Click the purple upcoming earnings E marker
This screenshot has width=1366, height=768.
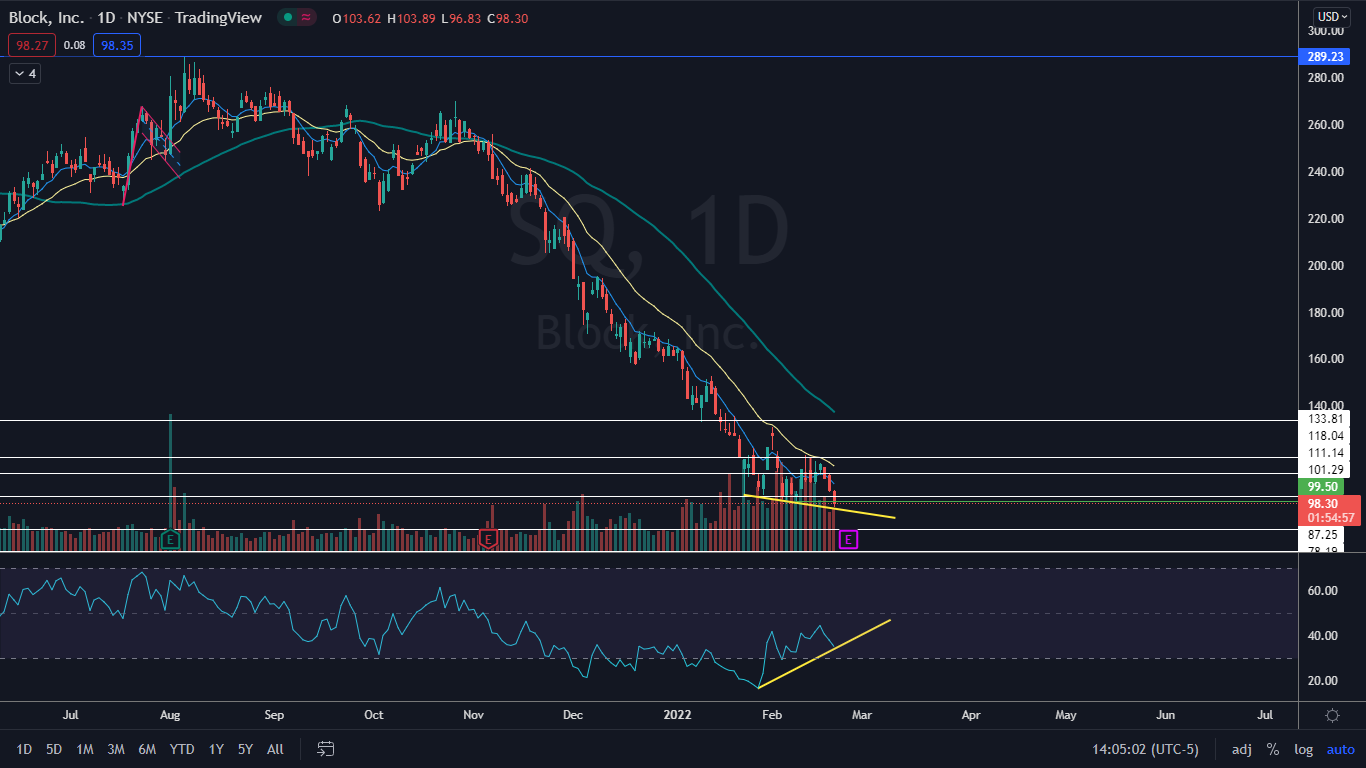pyautogui.click(x=848, y=540)
